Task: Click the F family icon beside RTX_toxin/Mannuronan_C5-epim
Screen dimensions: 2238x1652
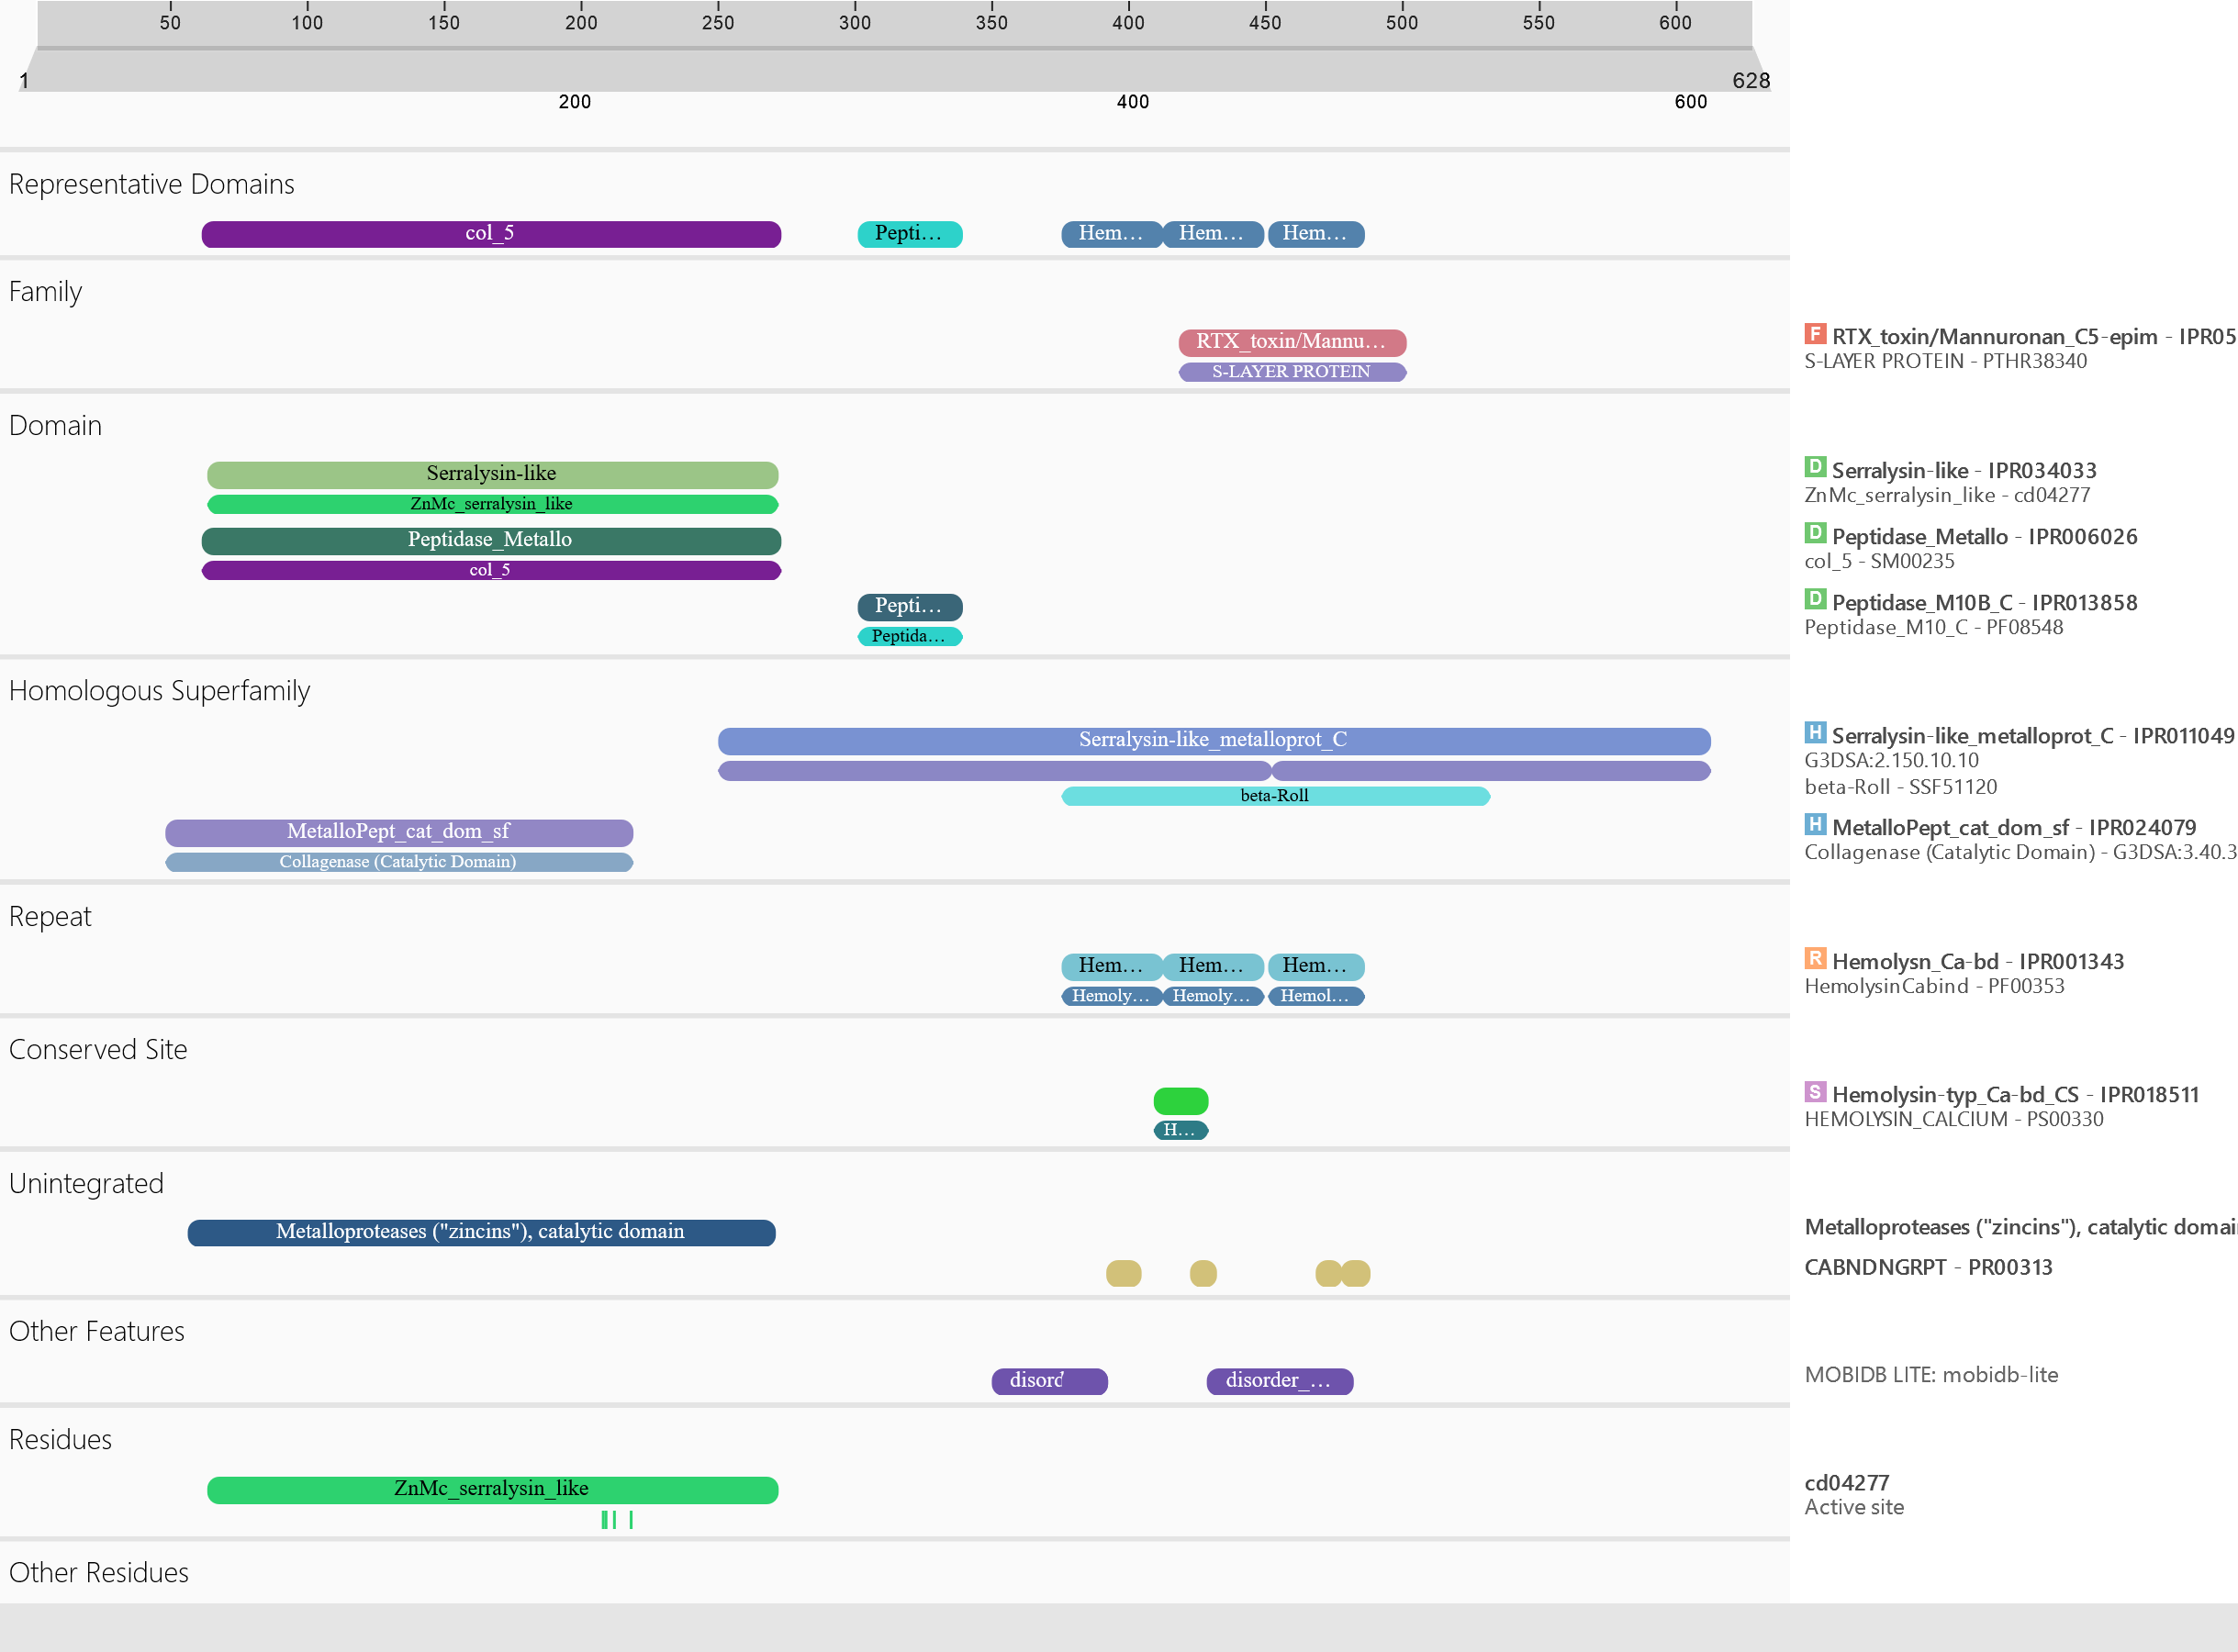Action: click(x=1815, y=334)
